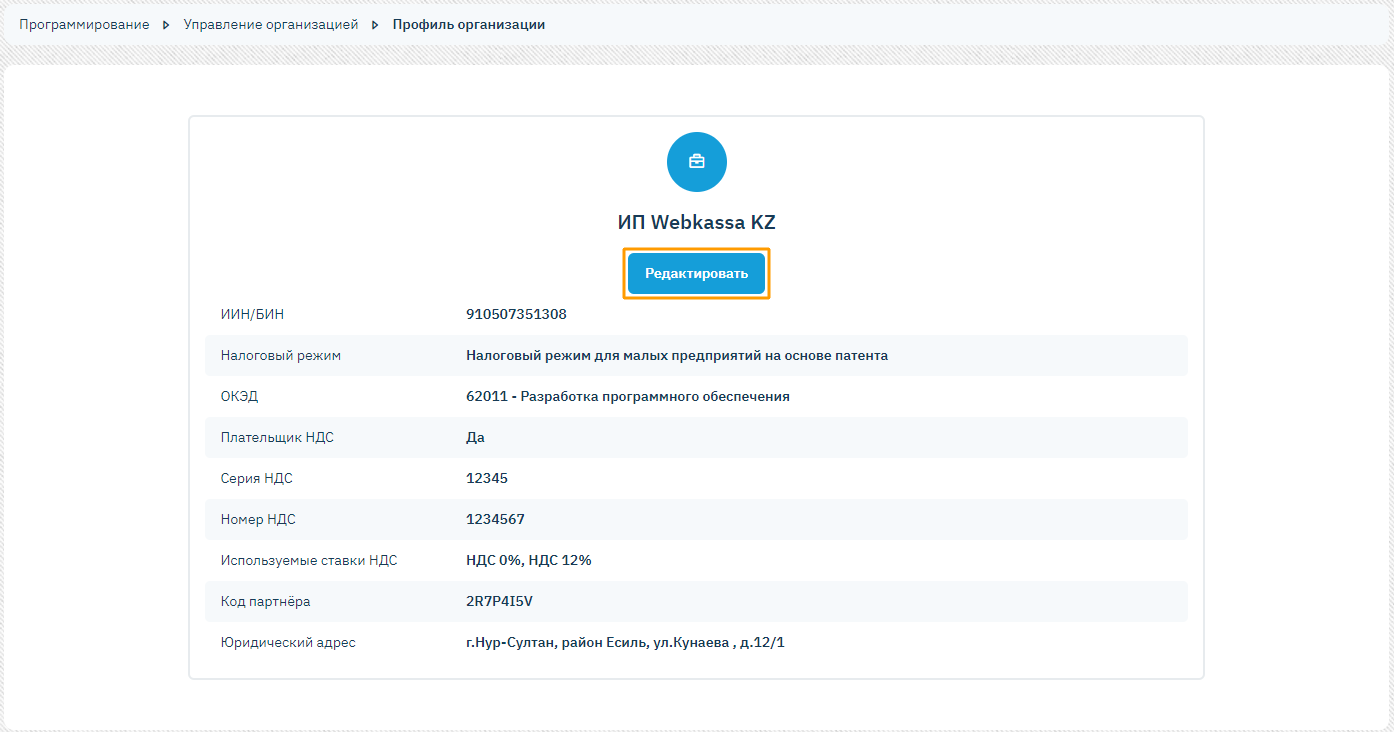The height and width of the screenshot is (732, 1394).
Task: Click the Номер НДС label
Action: click(258, 519)
